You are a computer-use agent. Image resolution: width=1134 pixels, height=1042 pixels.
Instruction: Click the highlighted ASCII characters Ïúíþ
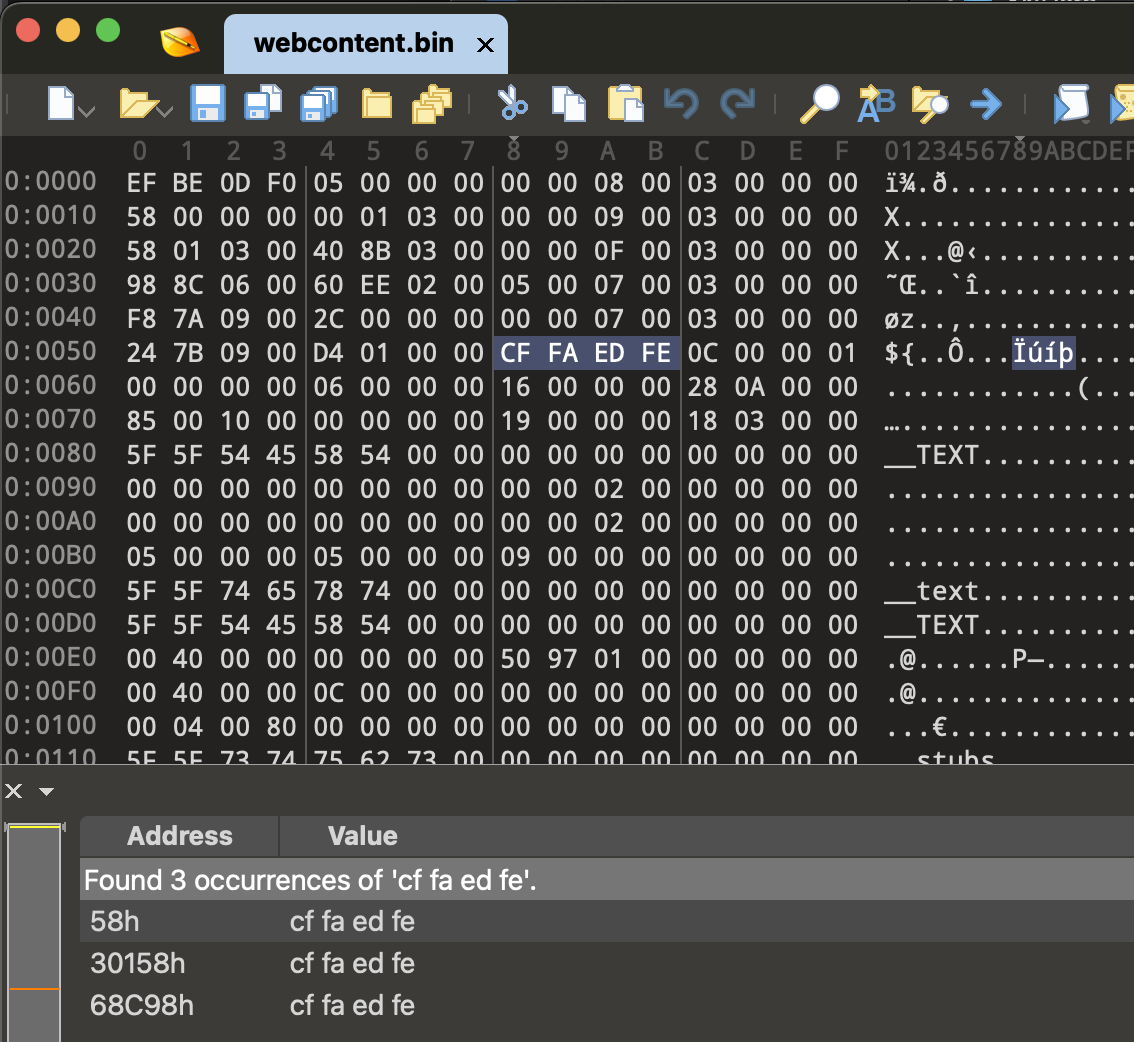pos(1043,353)
